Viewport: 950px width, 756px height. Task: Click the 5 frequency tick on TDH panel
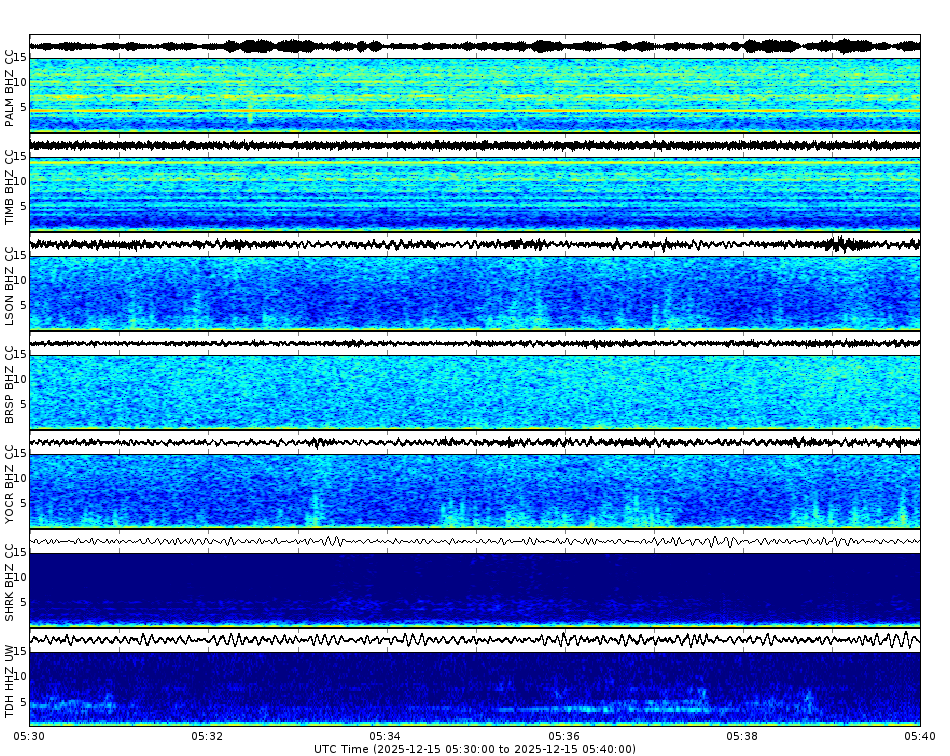click(x=23, y=703)
